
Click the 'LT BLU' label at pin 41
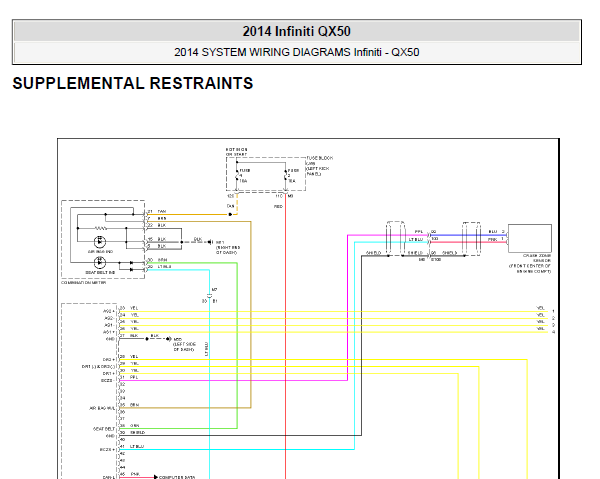[x=137, y=446]
